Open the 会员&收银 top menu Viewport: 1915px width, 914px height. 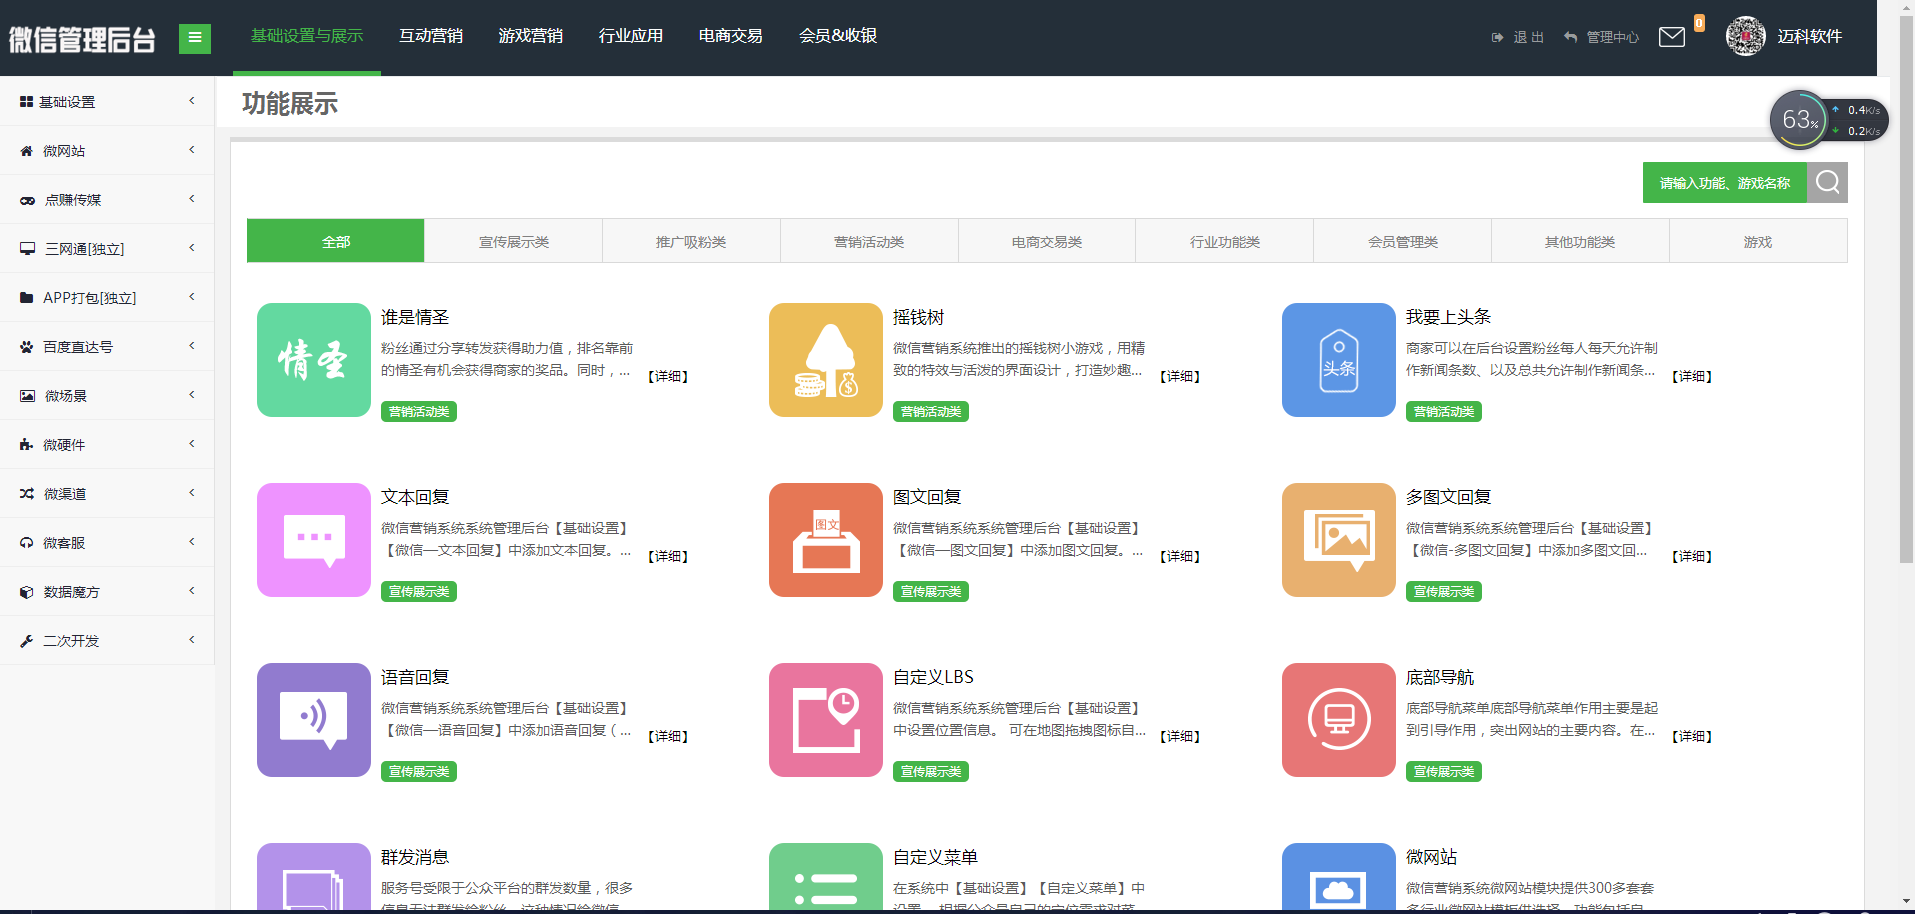click(x=838, y=36)
